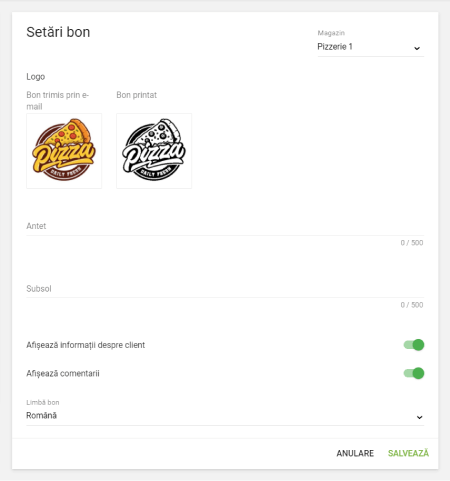The height and width of the screenshot is (481, 450).
Task: Click the 'Setări bon' dialog heading
Action: point(58,32)
